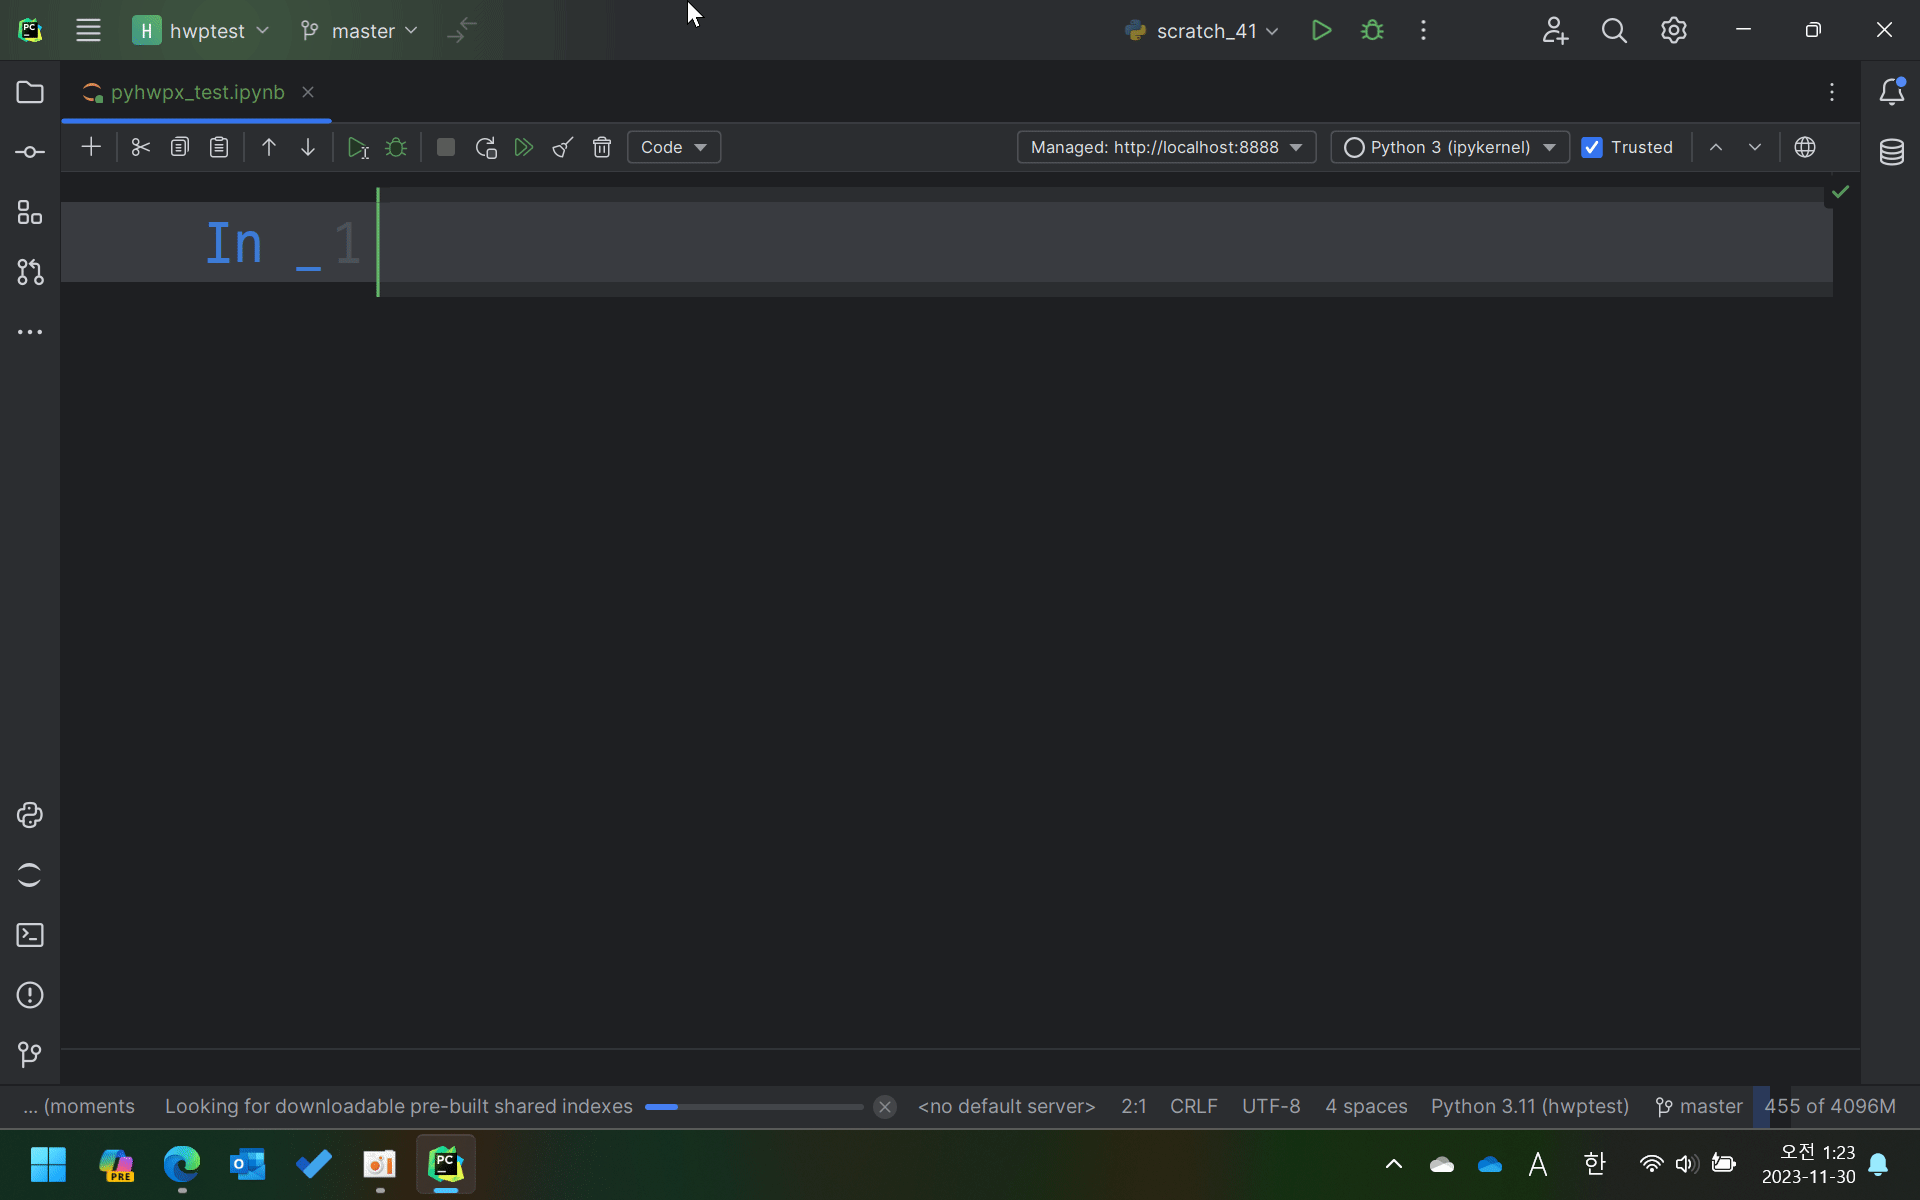Move cell down arrow icon
Viewport: 1920px width, 1200px height.
pyautogui.click(x=308, y=147)
